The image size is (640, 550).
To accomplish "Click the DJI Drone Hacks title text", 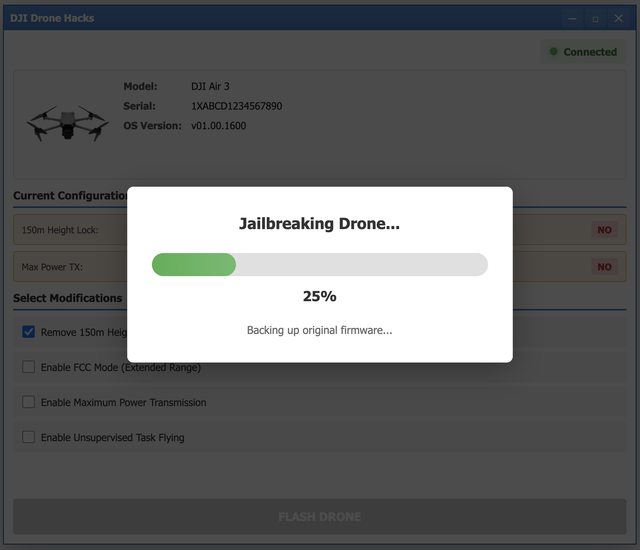I will pyautogui.click(x=52, y=18).
